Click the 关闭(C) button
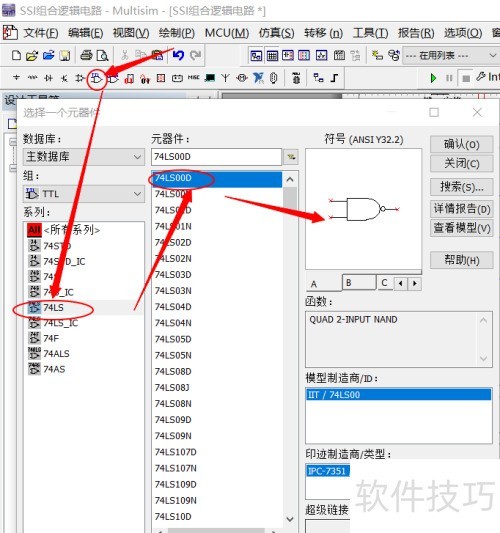Image resolution: width=500 pixels, height=533 pixels. [x=461, y=164]
